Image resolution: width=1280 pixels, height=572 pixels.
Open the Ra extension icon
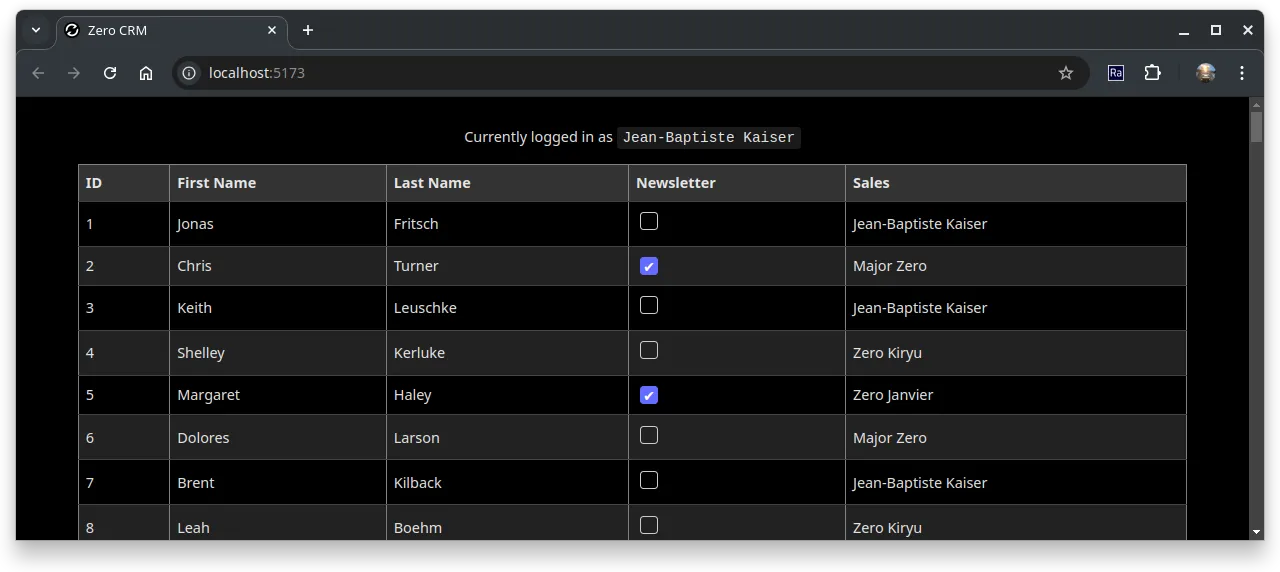(1116, 73)
